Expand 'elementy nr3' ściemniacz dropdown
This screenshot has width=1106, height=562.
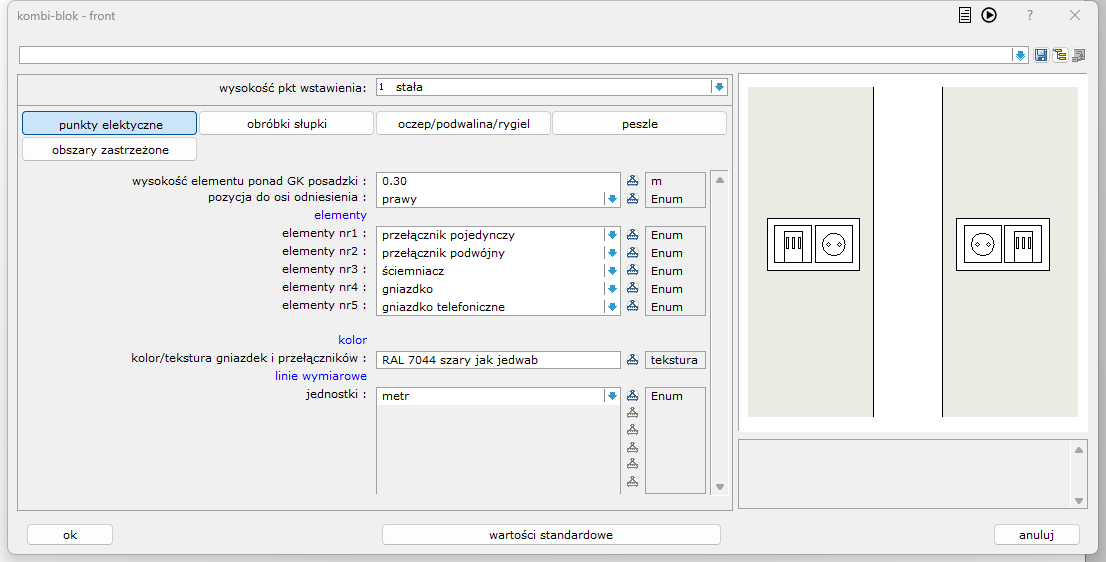click(x=612, y=271)
